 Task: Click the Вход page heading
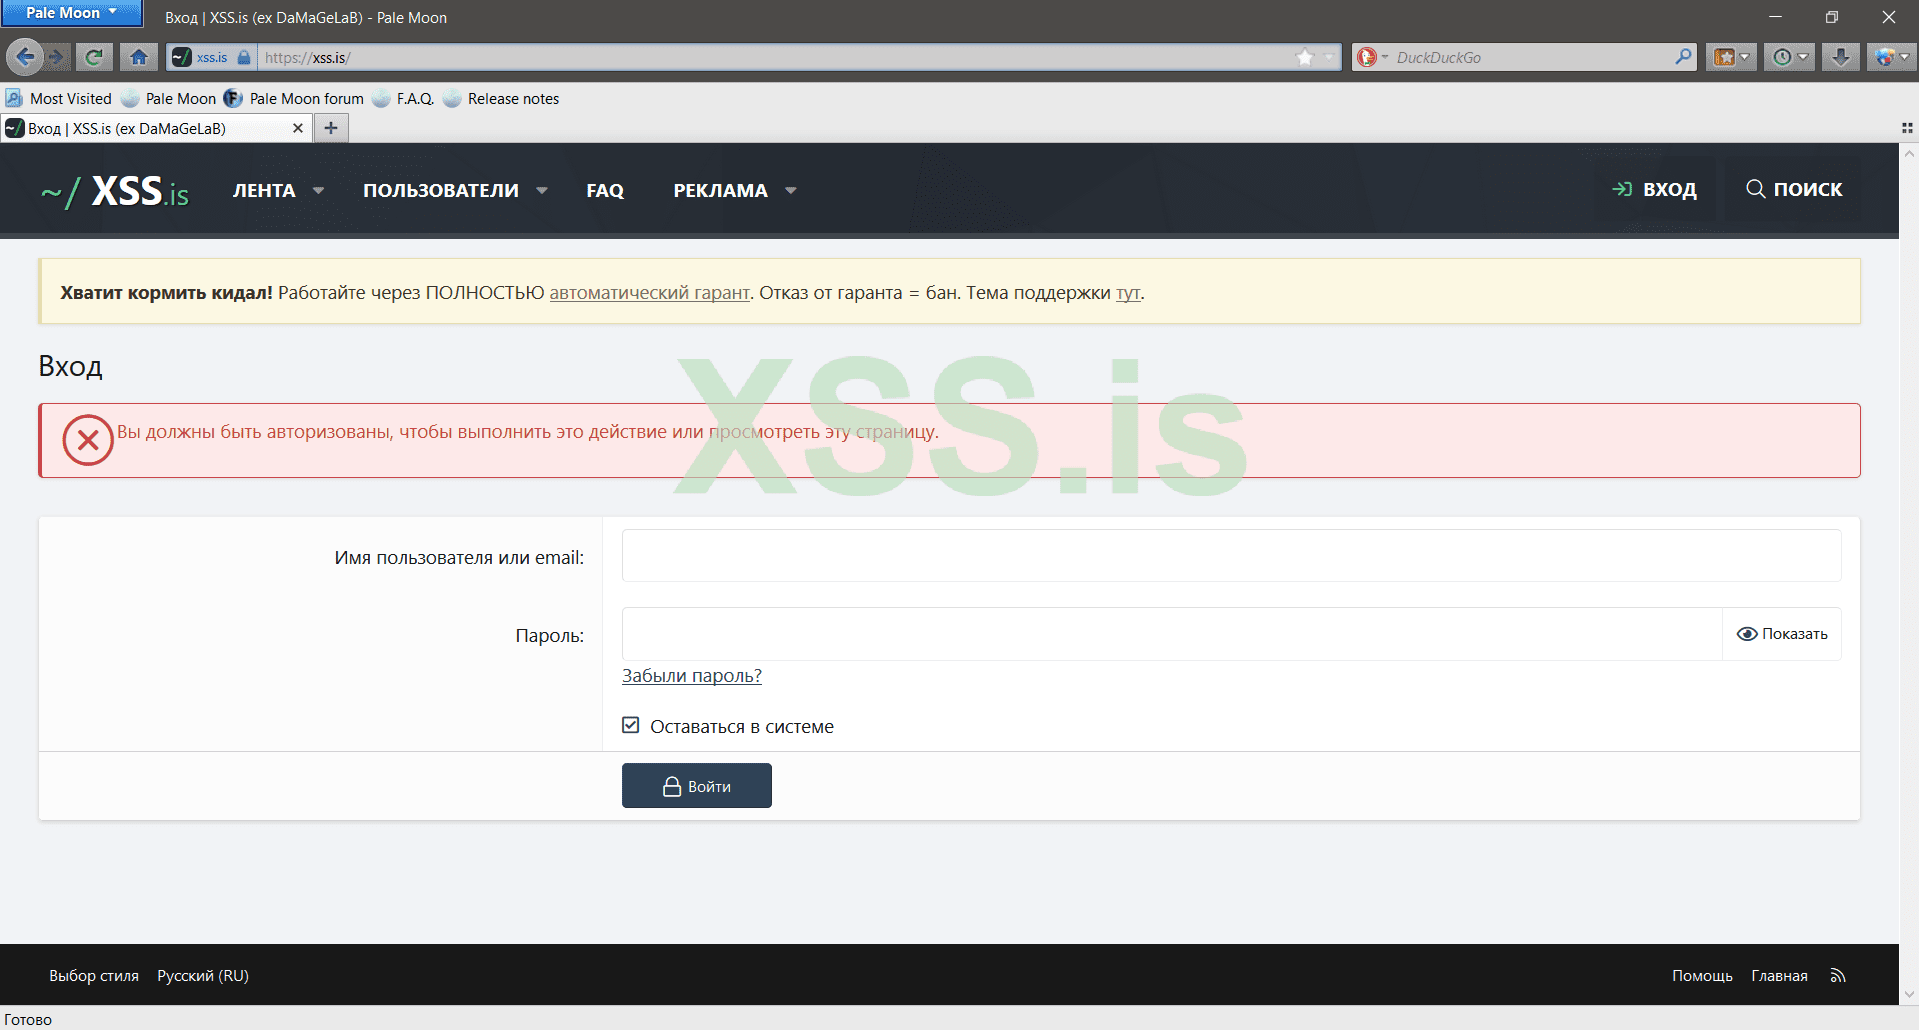70,366
